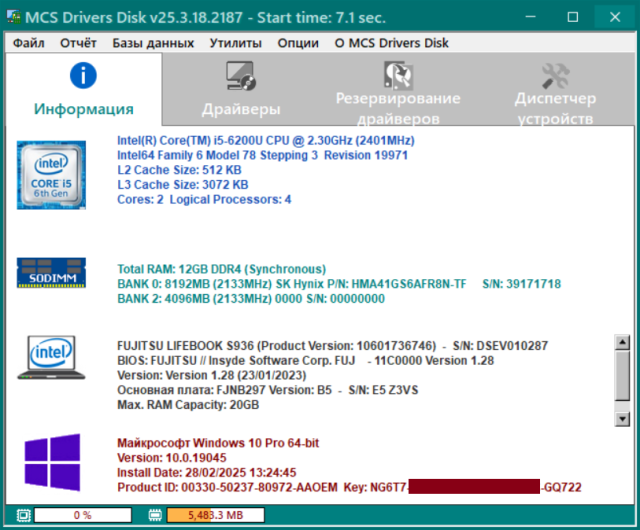Click the Version: 10.0.19045 text
This screenshot has height=530, width=640.
tap(171, 458)
